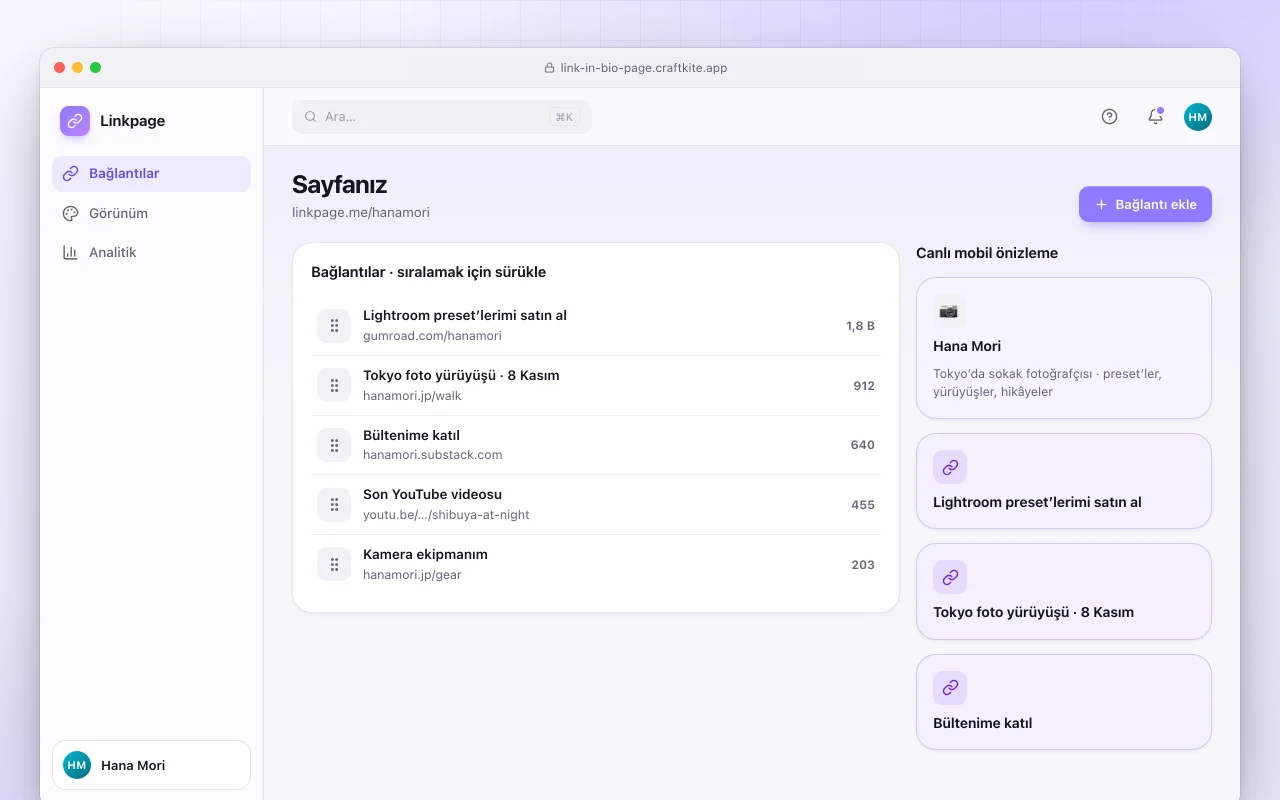Click the Linkpage logo icon
Image resolution: width=1280 pixels, height=800 pixels.
(x=75, y=121)
